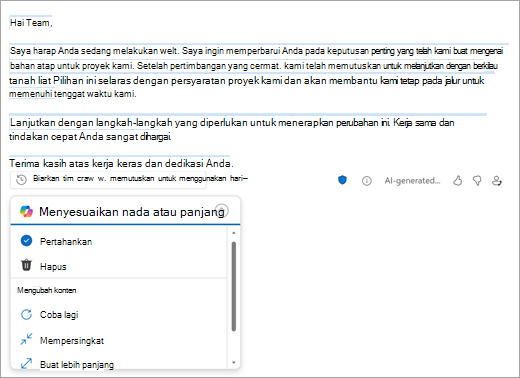
Task: Collapse the Menyesuaikan nada atau panjang menu
Action: 222,211
